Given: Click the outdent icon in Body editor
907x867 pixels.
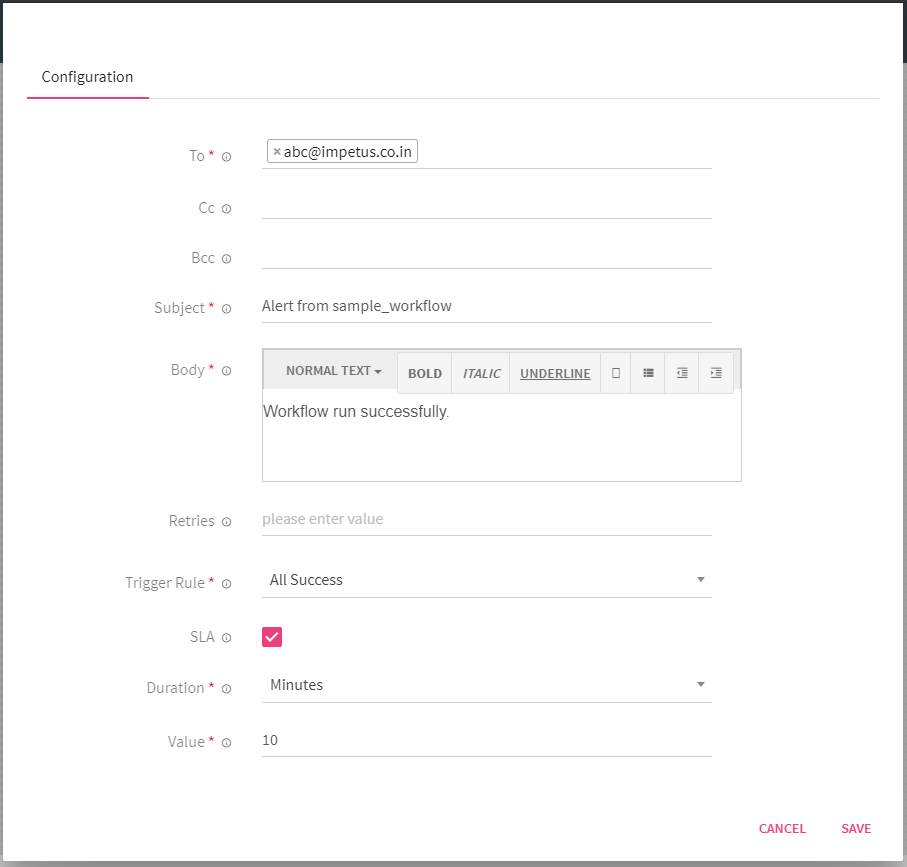Looking at the screenshot, I should [x=682, y=373].
